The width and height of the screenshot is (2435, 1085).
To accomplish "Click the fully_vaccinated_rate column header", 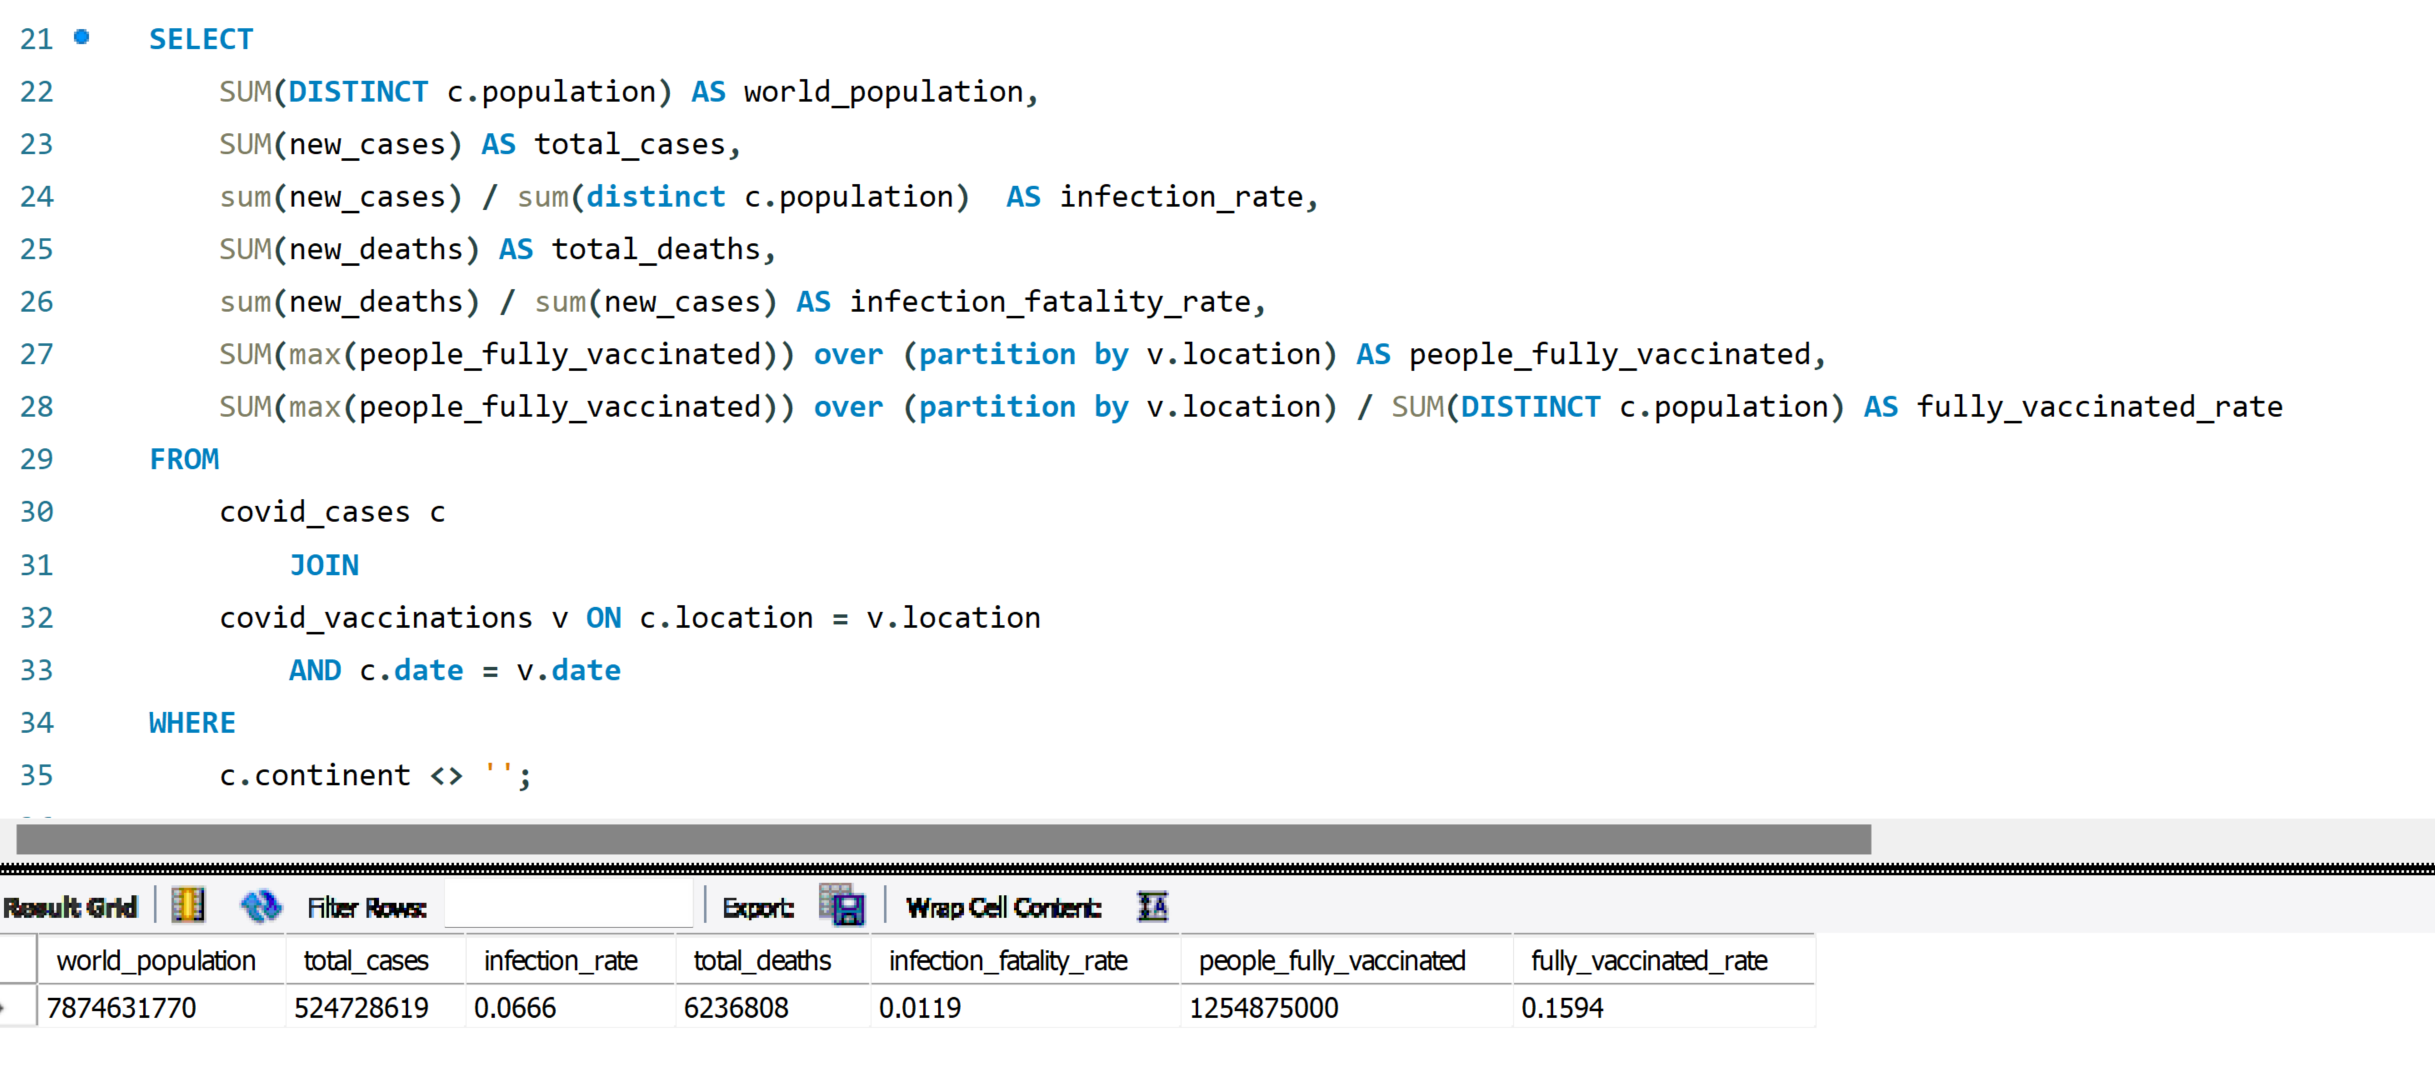I will [1649, 960].
